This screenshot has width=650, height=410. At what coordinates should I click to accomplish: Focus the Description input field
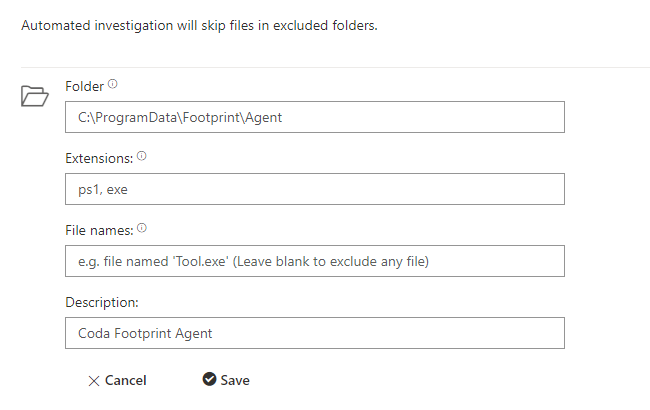(315, 333)
